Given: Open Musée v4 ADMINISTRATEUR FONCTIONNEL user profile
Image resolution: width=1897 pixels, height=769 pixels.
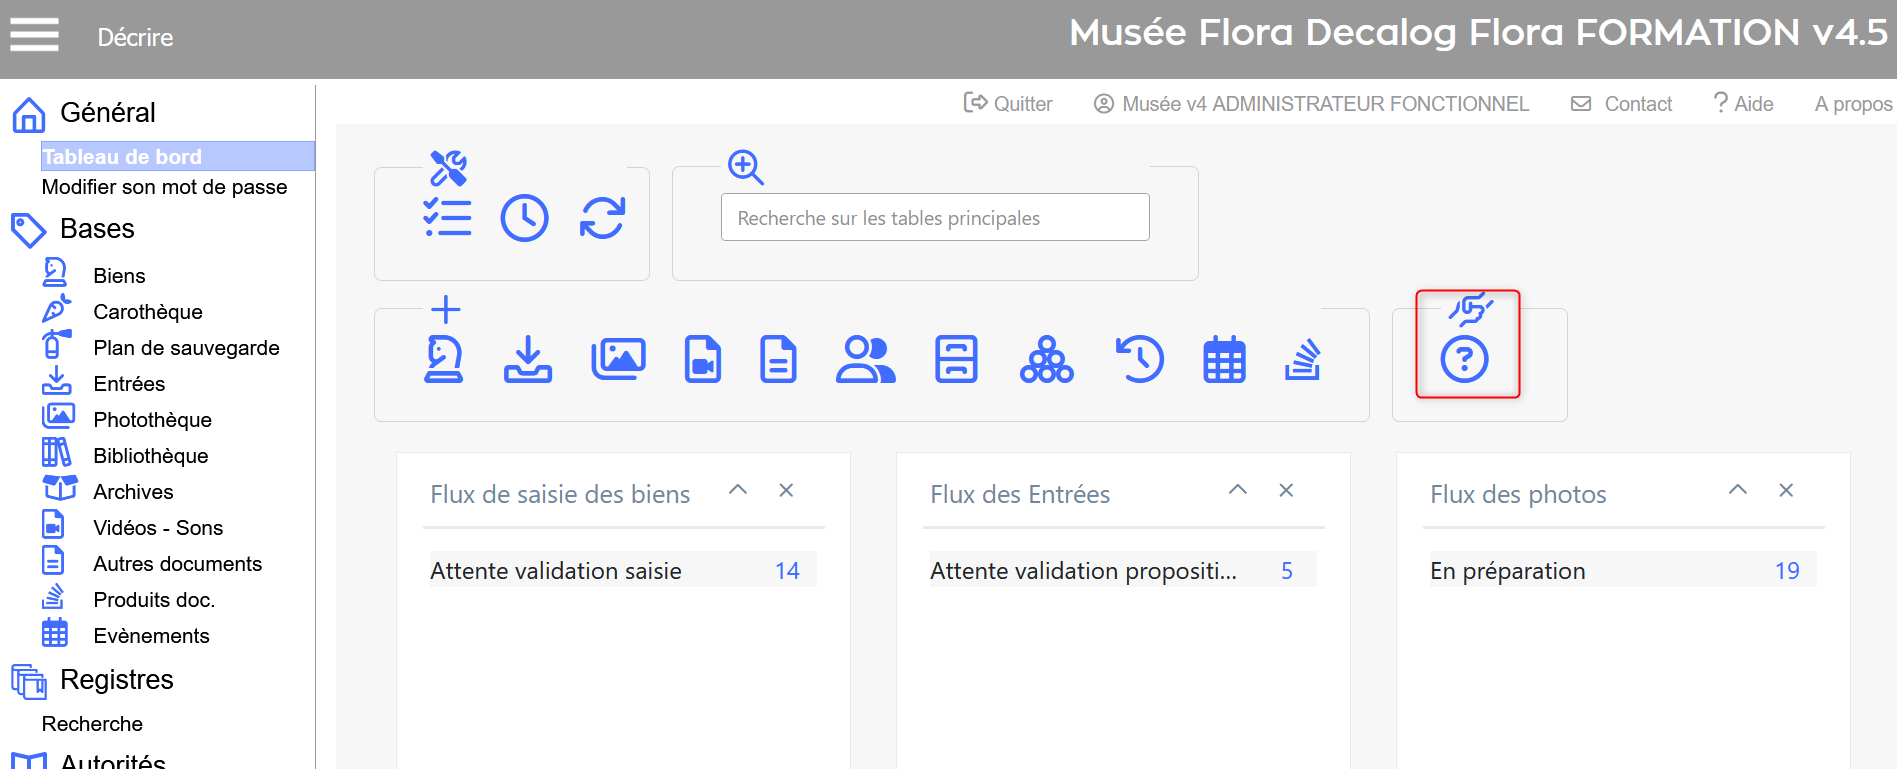Looking at the screenshot, I should [x=1311, y=104].
